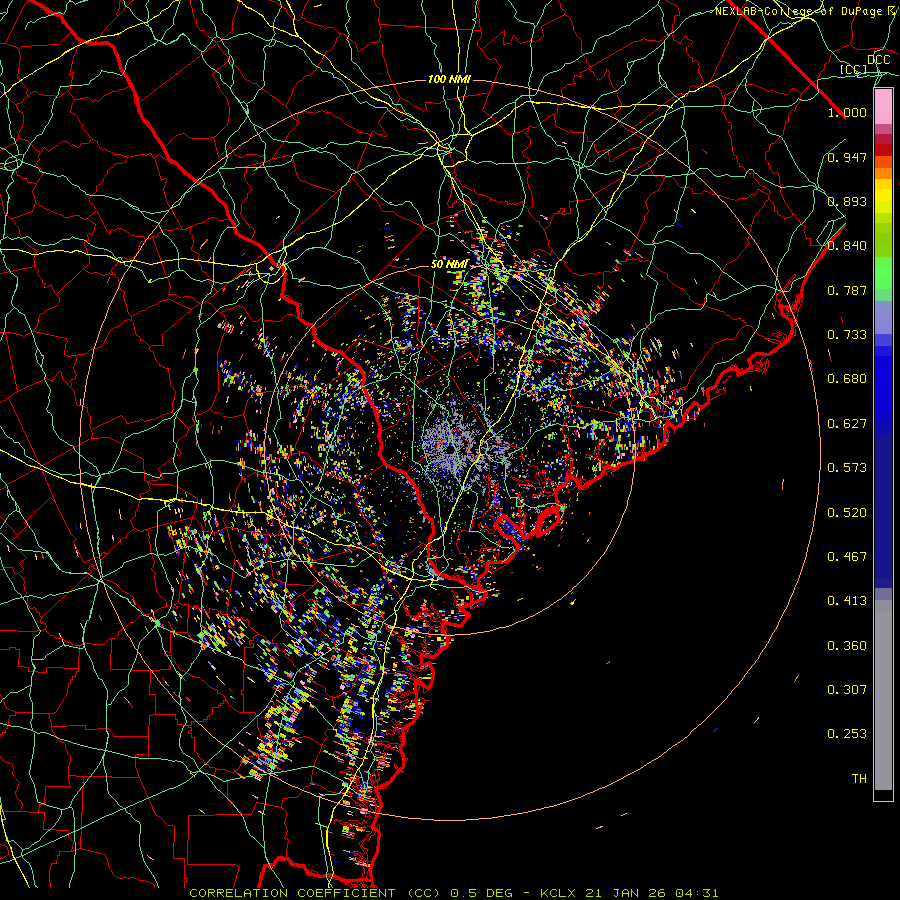Click the CORRELATION COEFFICIENT caption text
The image size is (900, 900).
point(292,893)
